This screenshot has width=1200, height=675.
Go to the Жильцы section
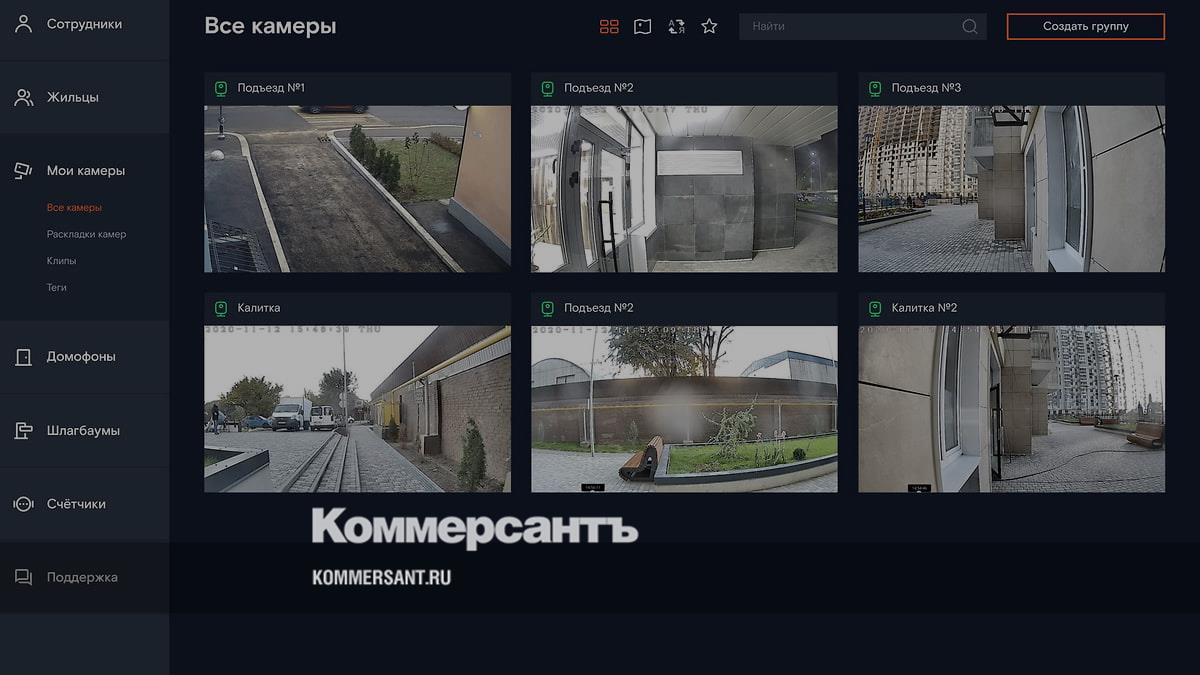pos(72,97)
